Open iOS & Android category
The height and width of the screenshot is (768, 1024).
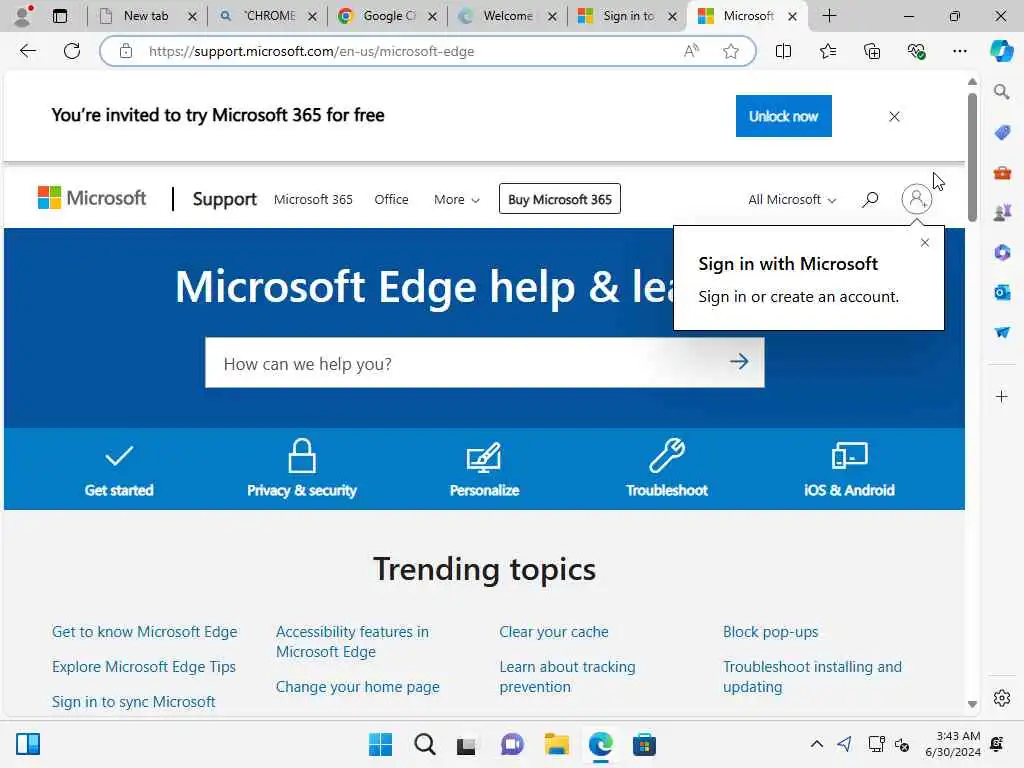849,469
